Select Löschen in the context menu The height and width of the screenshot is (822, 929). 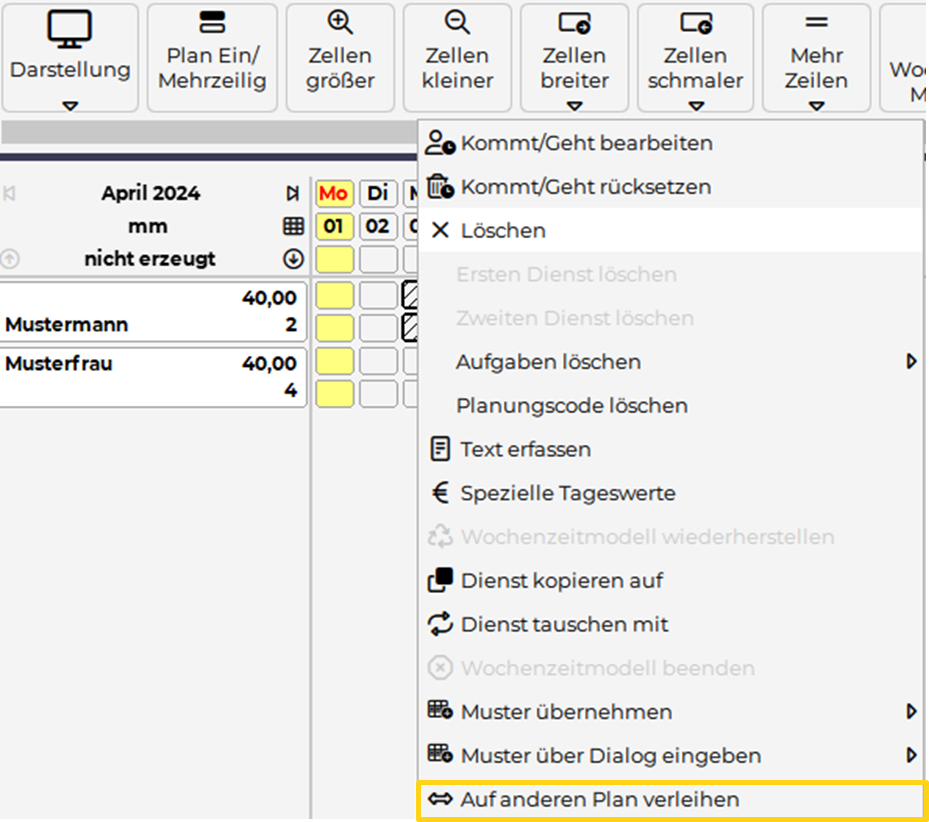pos(503,231)
